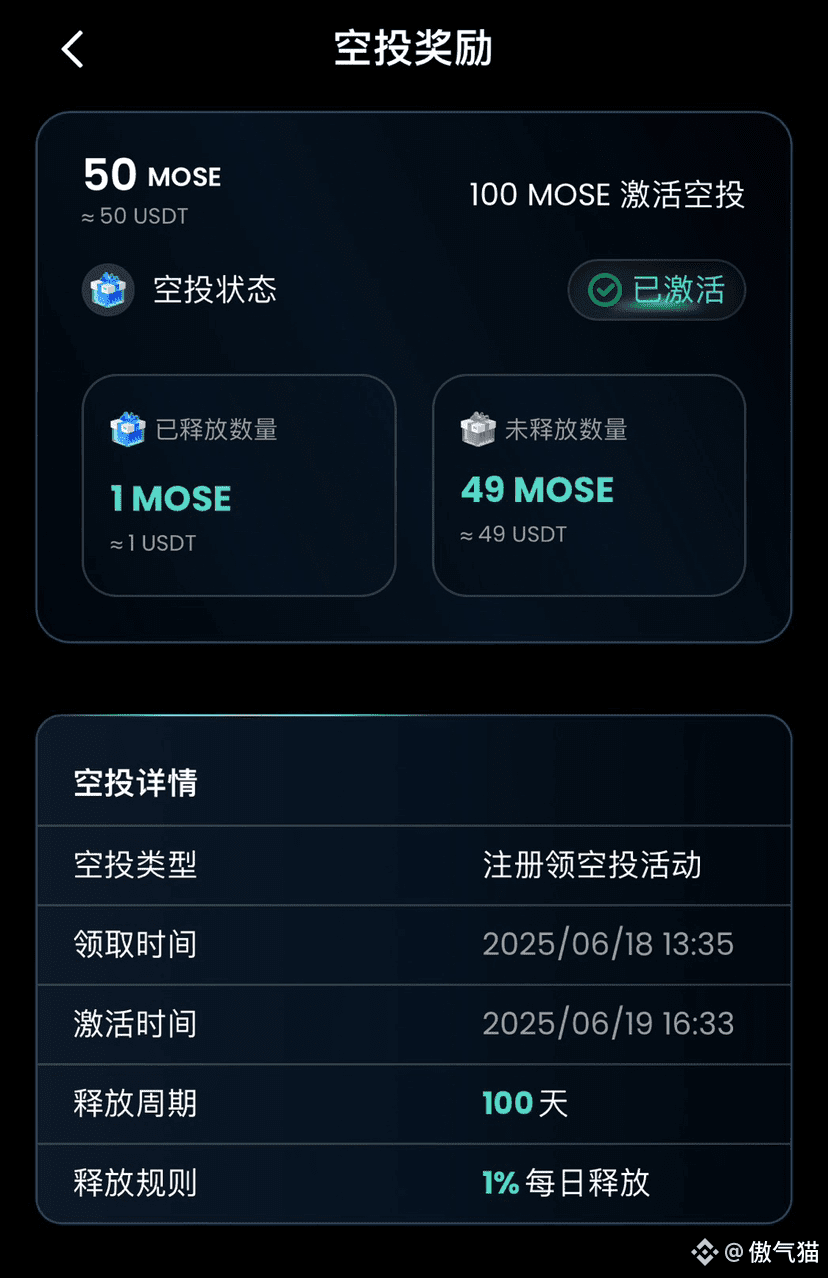
Task: Tap the 50 MOSE total amount
Action: pyautogui.click(x=152, y=175)
